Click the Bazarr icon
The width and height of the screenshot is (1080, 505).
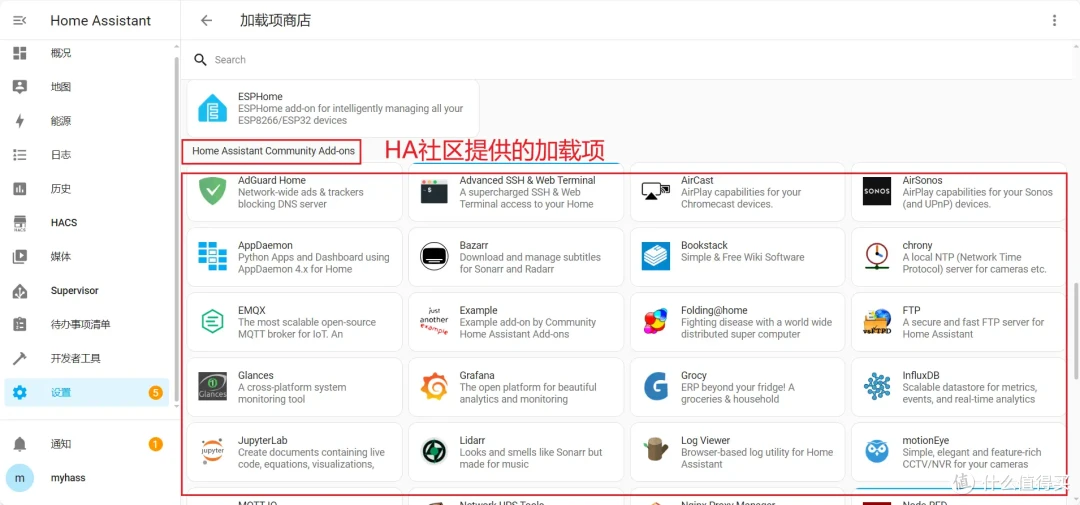click(x=434, y=256)
